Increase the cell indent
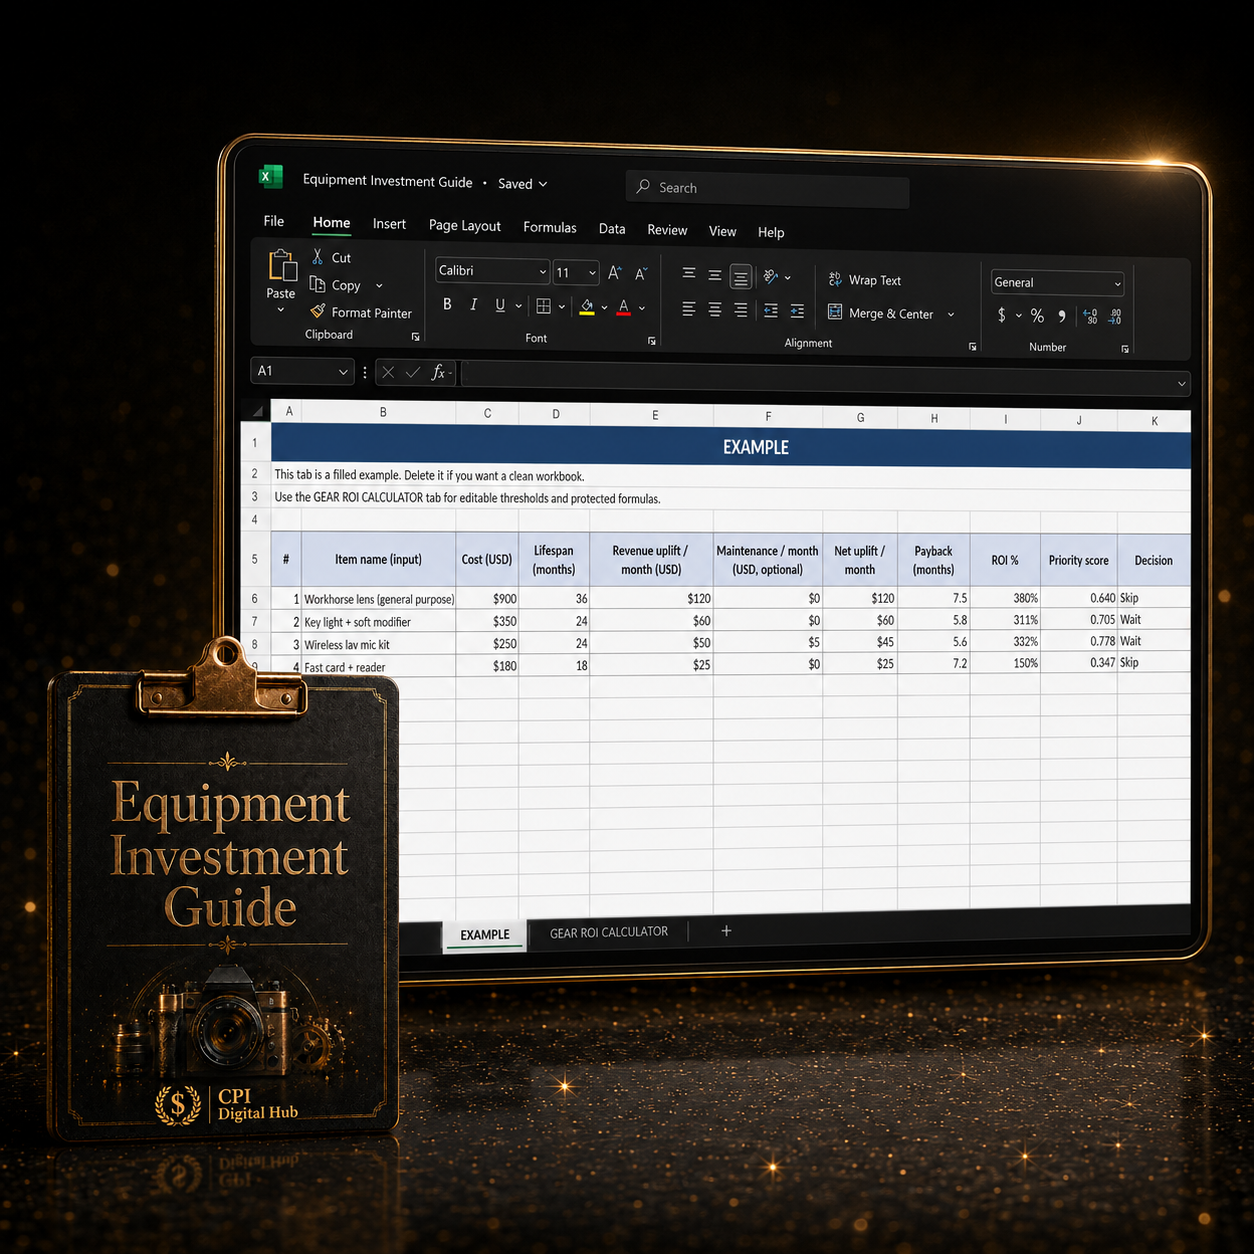1254x1254 pixels. click(797, 312)
